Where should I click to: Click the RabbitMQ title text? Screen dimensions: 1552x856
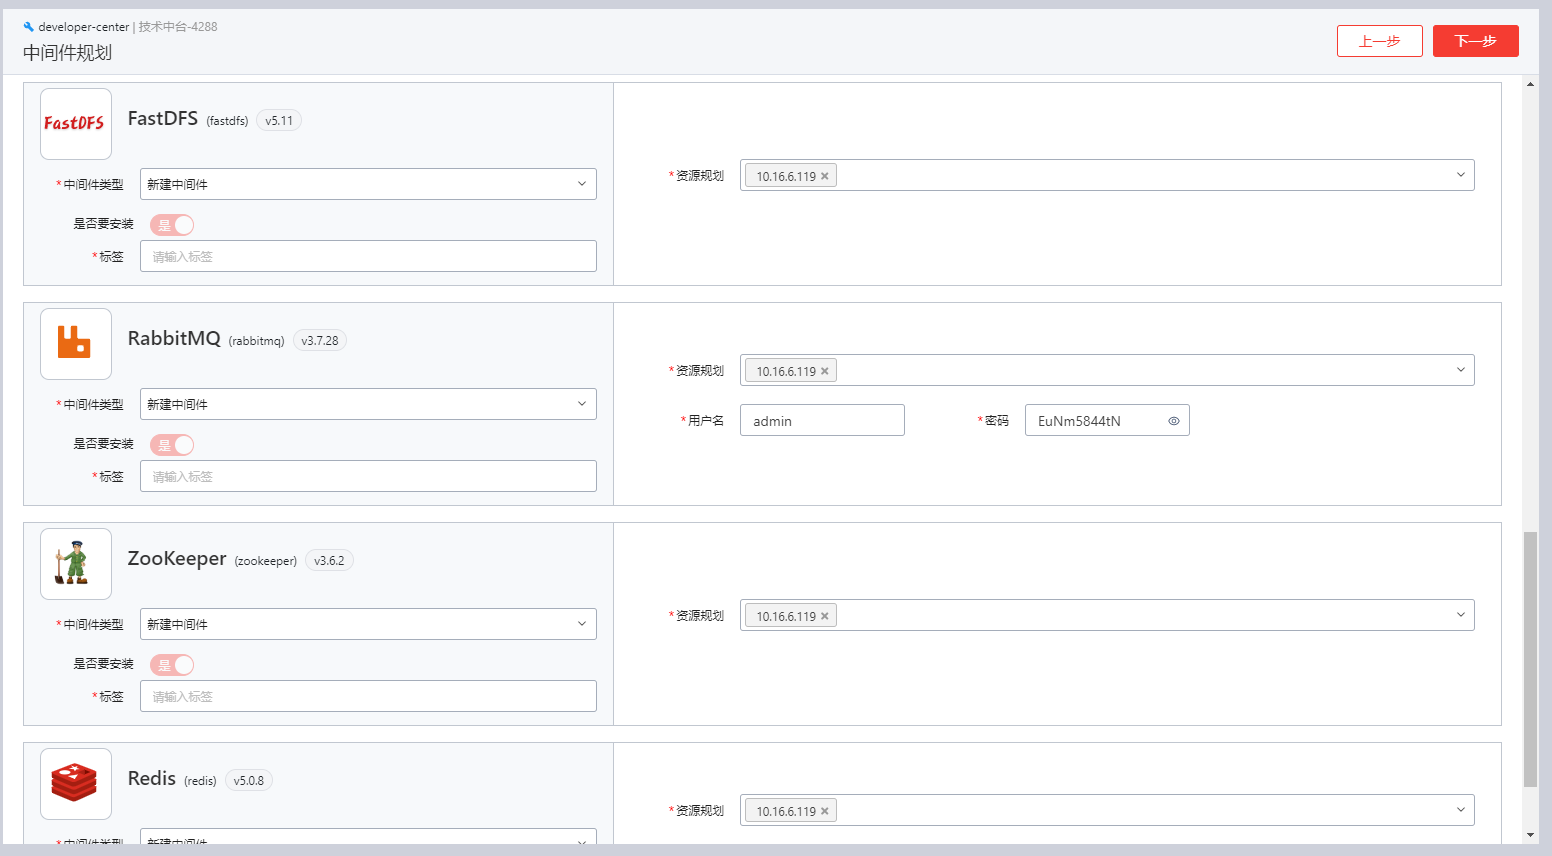coord(174,338)
